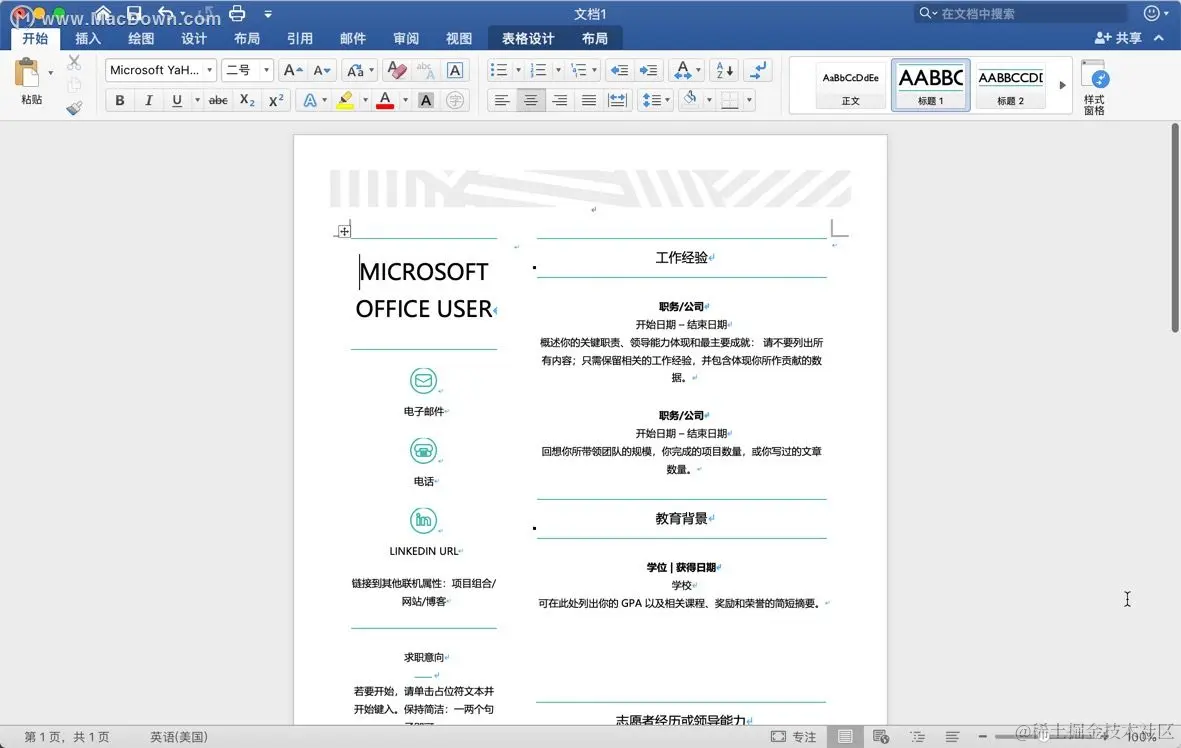This screenshot has height=748, width=1181.
Task: Justify the paragraph text
Action: (x=588, y=100)
